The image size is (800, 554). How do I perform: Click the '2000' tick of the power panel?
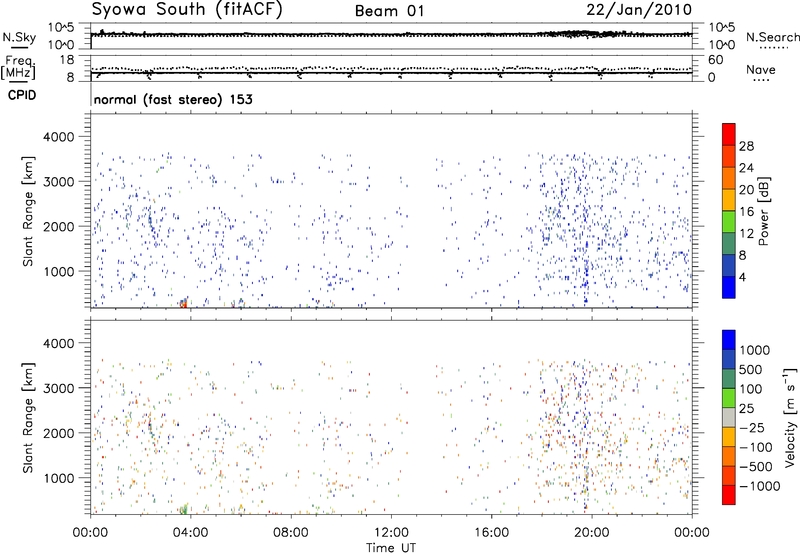(x=58, y=226)
